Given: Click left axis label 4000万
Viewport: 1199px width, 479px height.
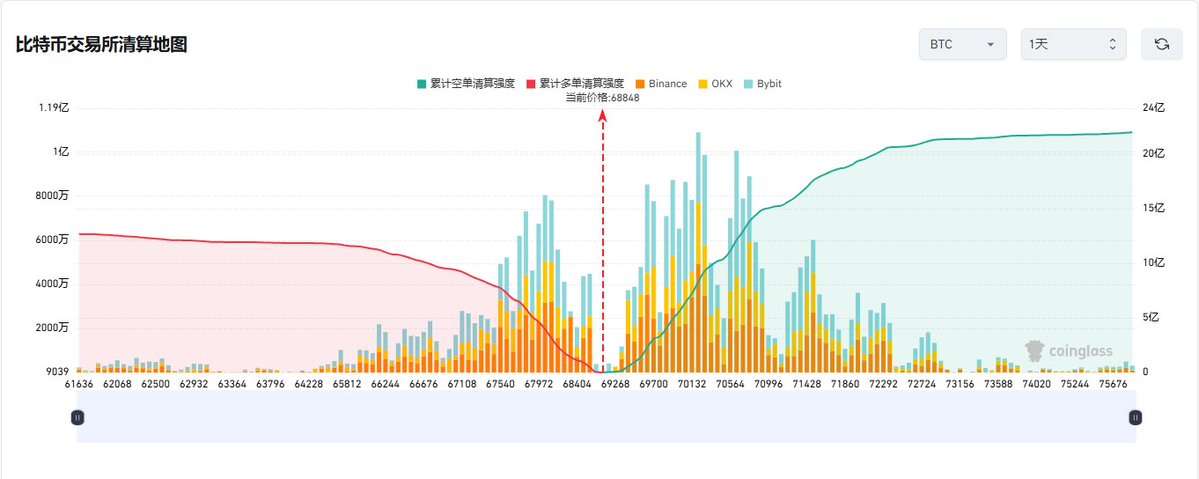Looking at the screenshot, I should [x=53, y=284].
